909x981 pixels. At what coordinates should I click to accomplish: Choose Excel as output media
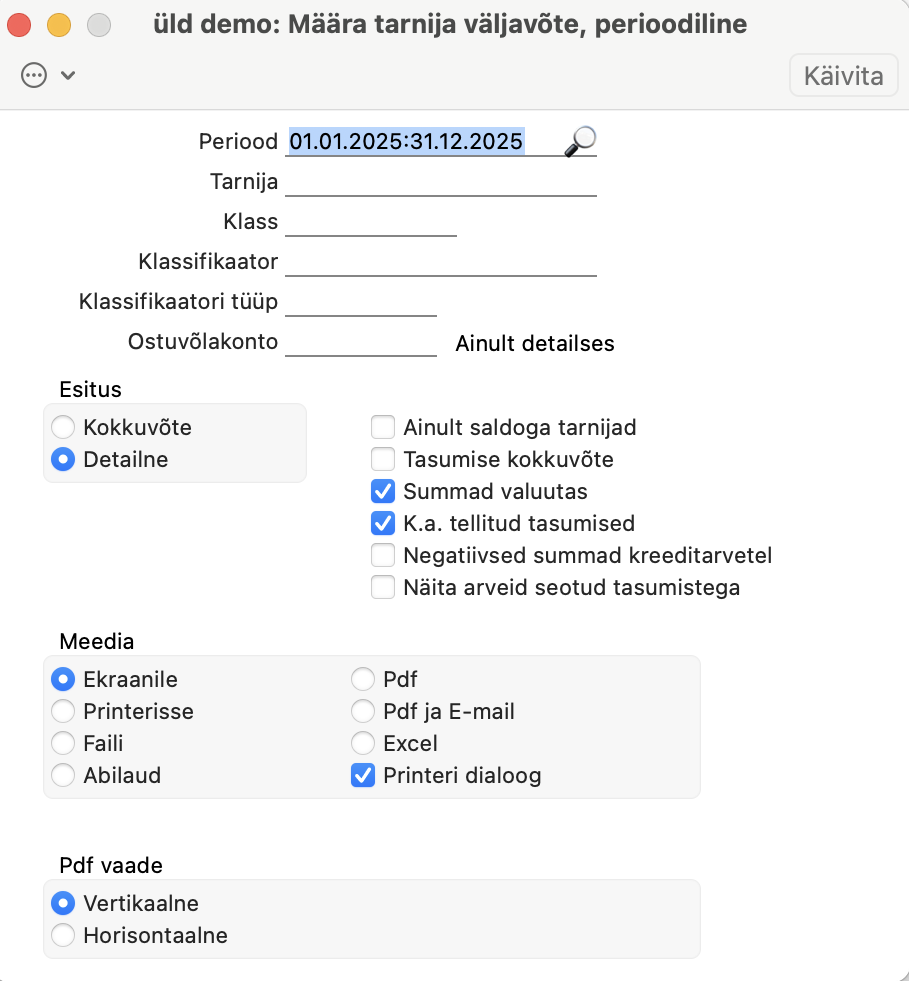click(363, 744)
